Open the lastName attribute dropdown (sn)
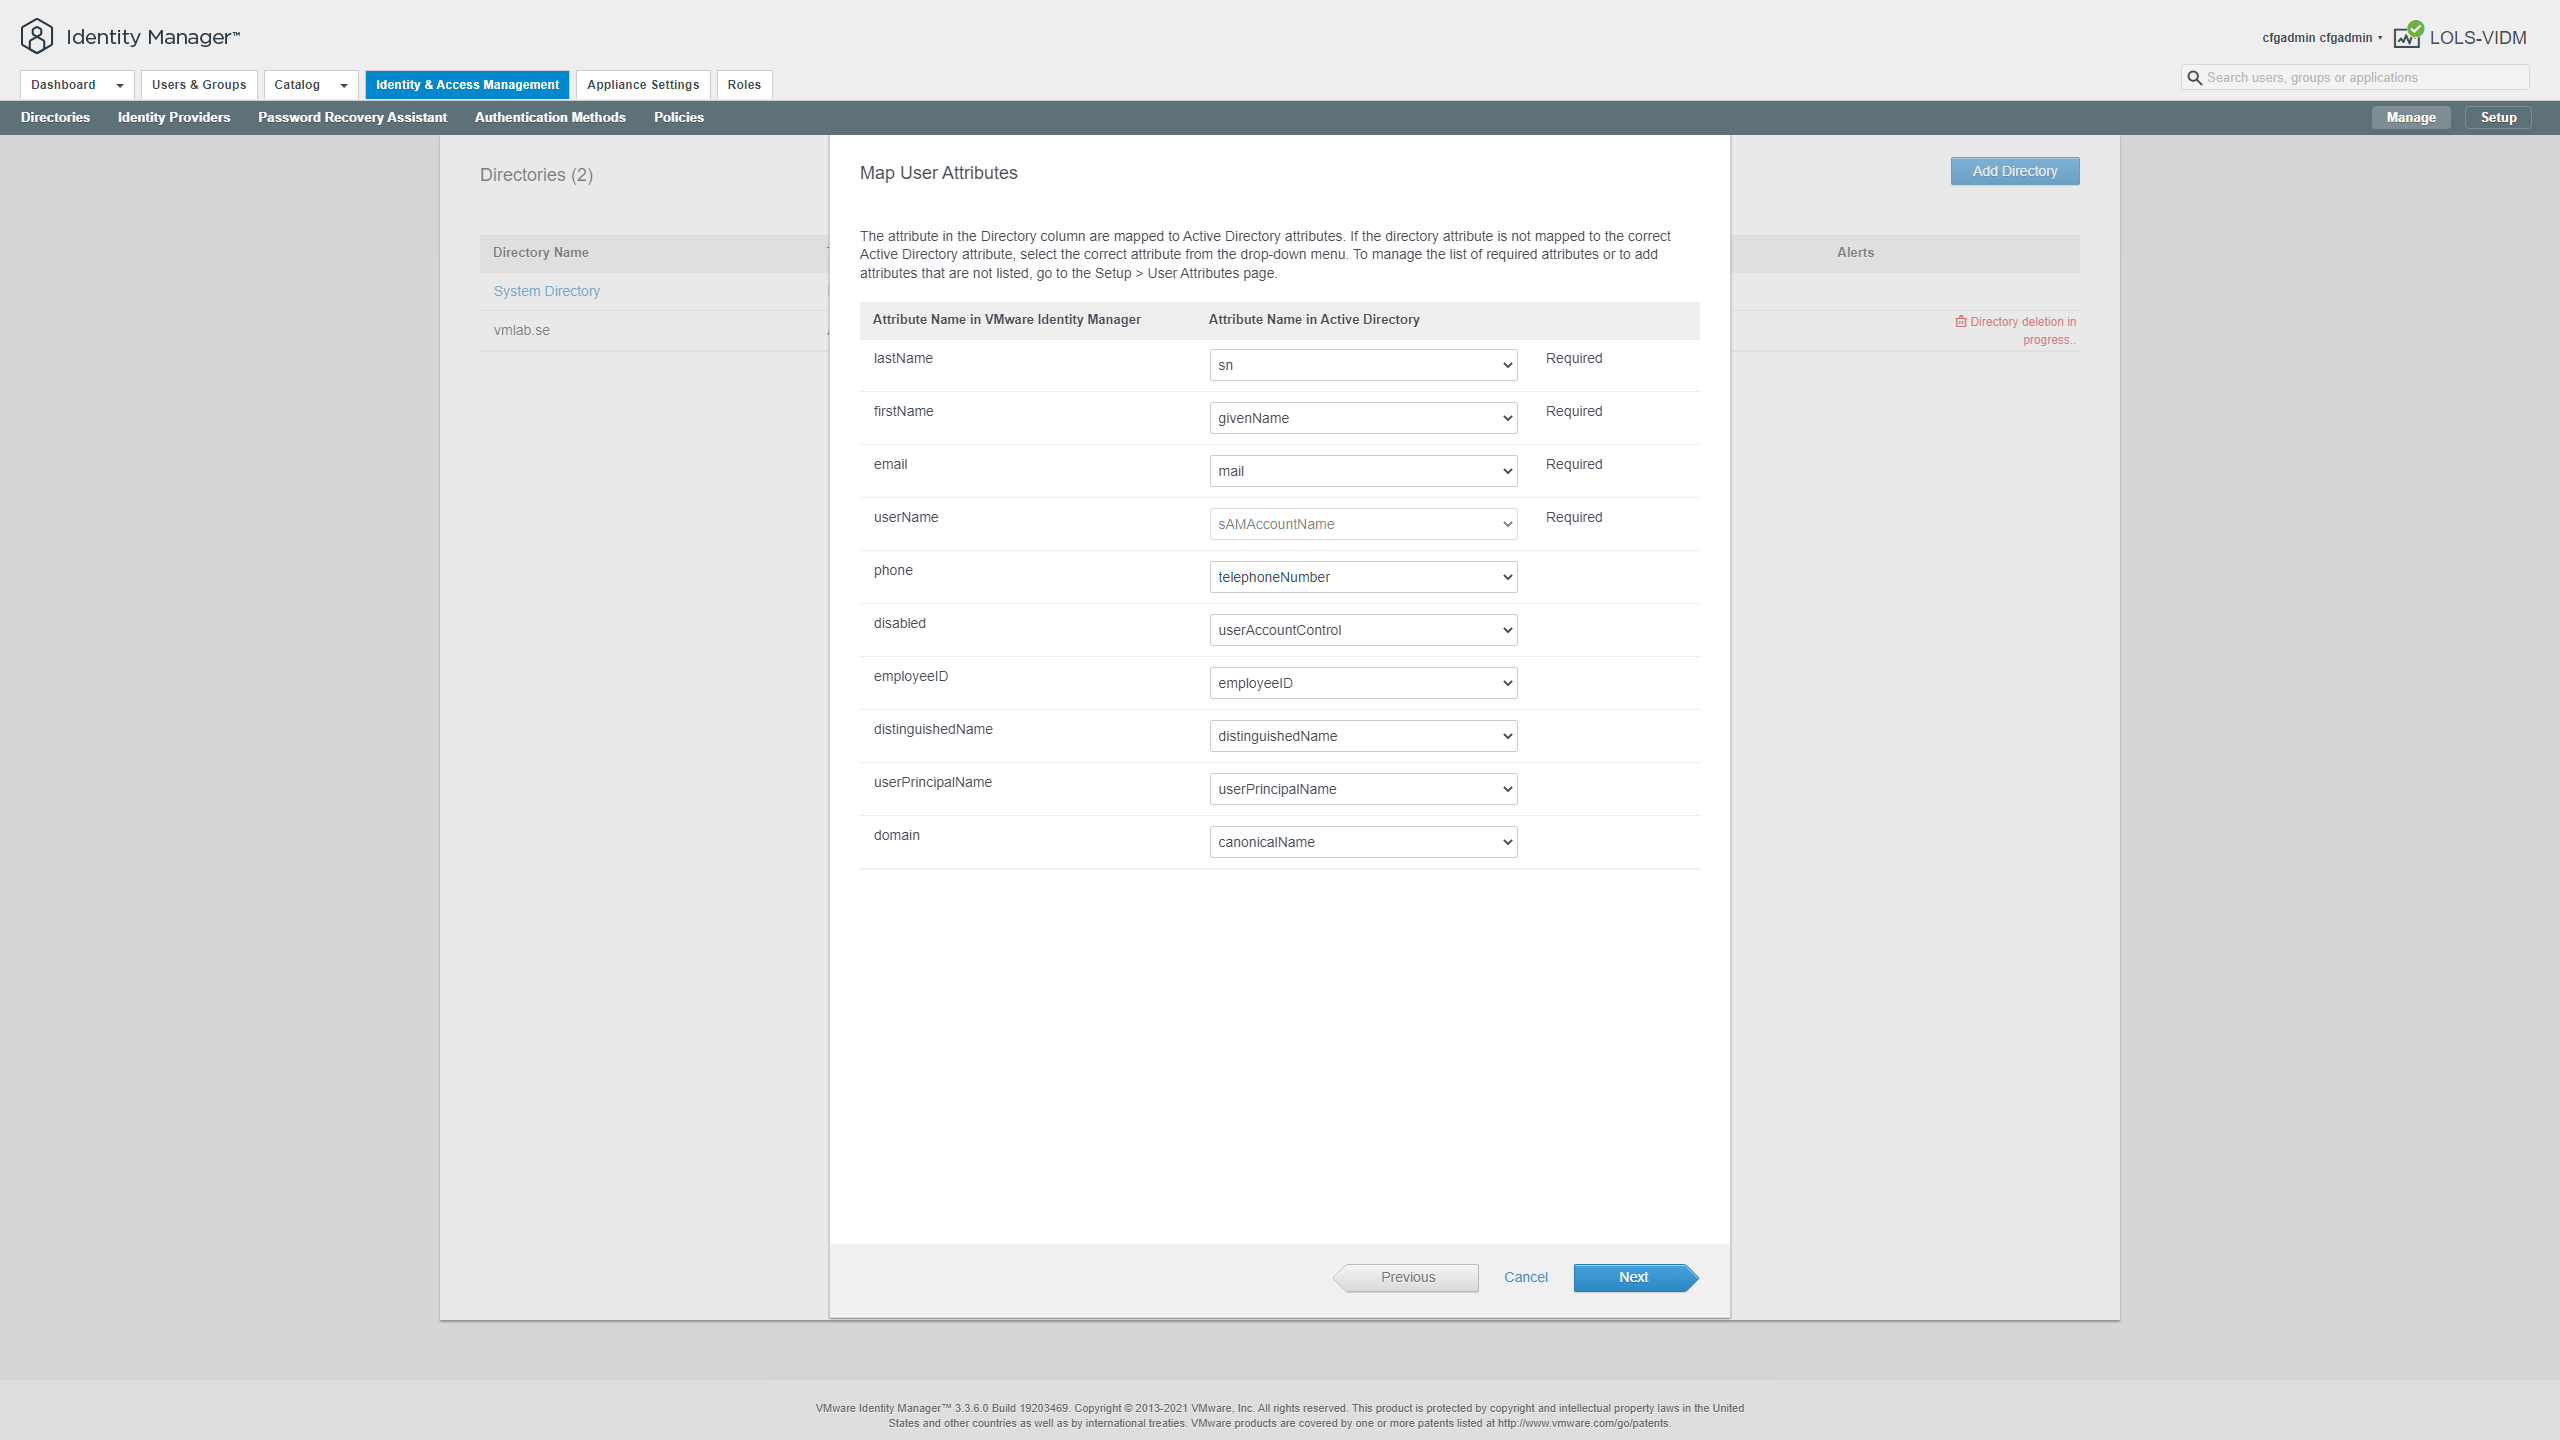The image size is (2560, 1440). coord(1363,365)
